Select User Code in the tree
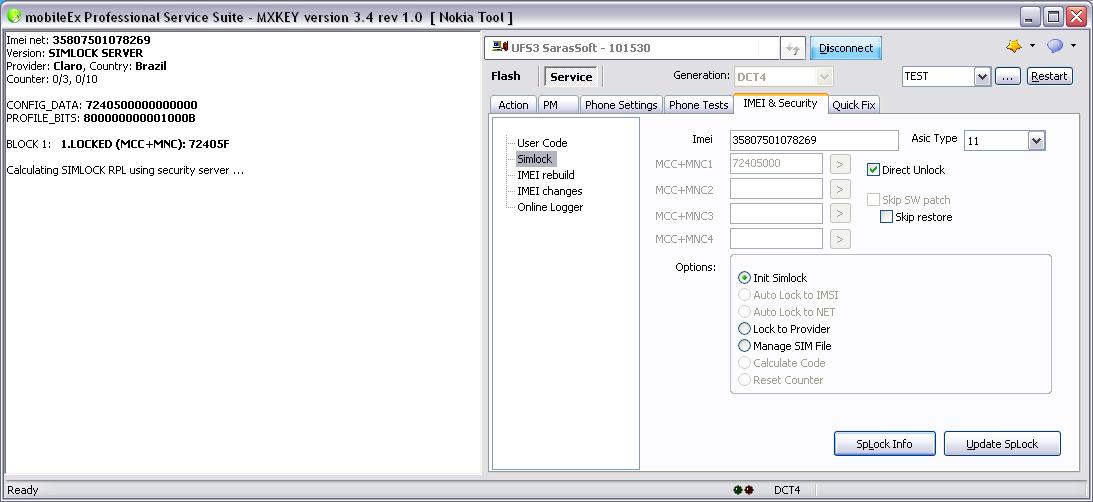 (x=542, y=143)
